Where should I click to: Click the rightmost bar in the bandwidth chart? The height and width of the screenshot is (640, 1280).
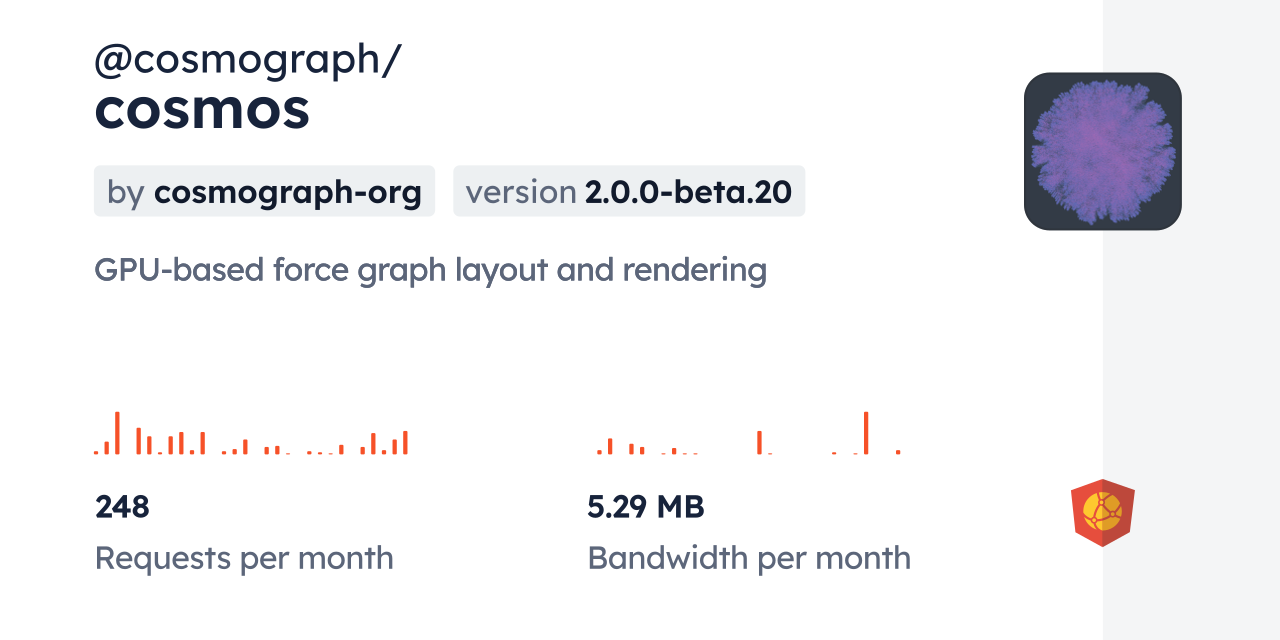(x=898, y=452)
